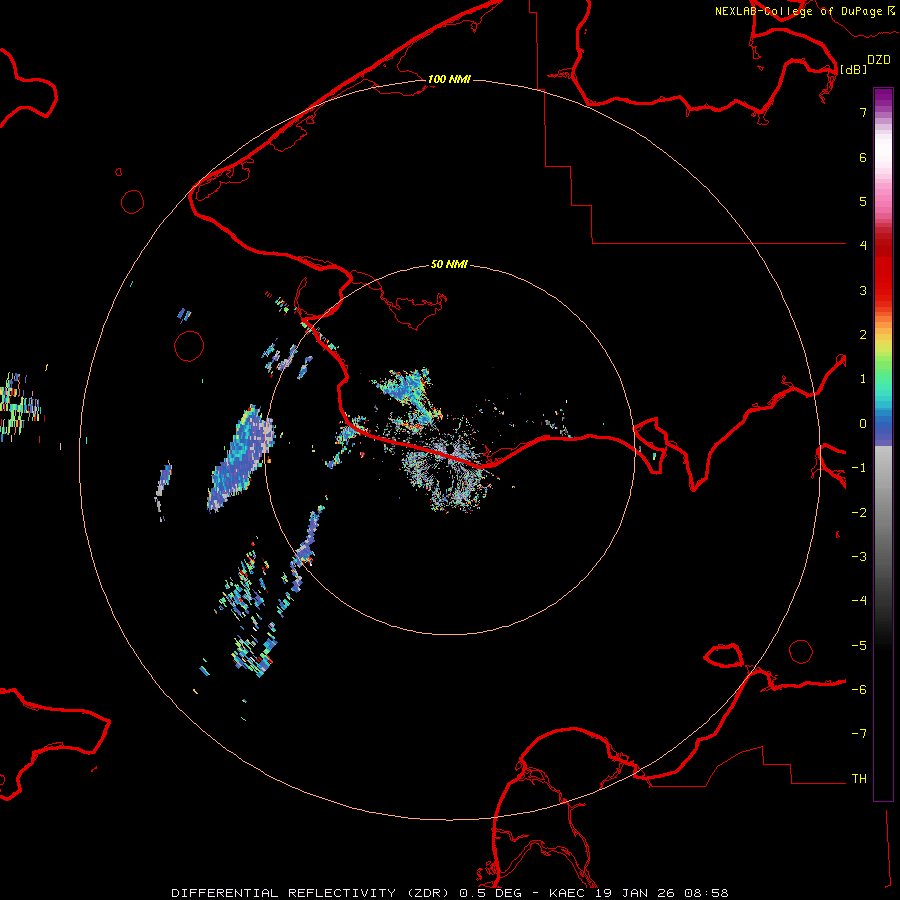Click the 1 value on the color scale
Image resolution: width=900 pixels, height=900 pixels.
point(863,379)
